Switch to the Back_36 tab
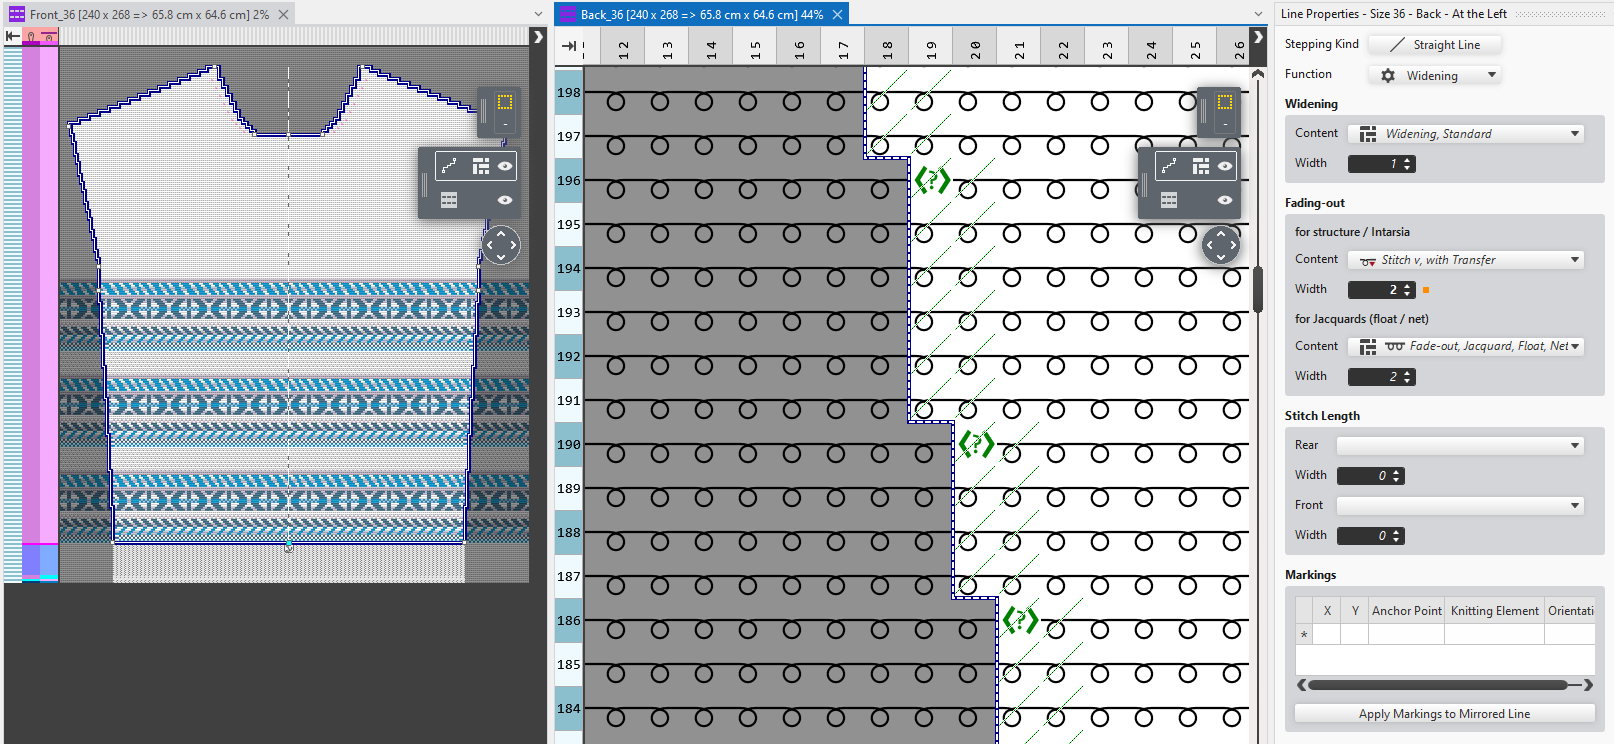Image resolution: width=1614 pixels, height=744 pixels. coord(700,14)
